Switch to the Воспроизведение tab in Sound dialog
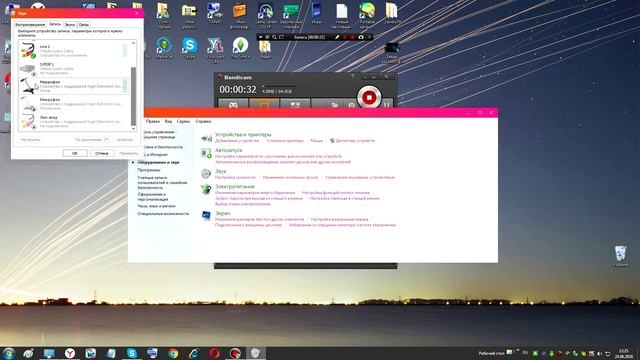 [x=30, y=24]
